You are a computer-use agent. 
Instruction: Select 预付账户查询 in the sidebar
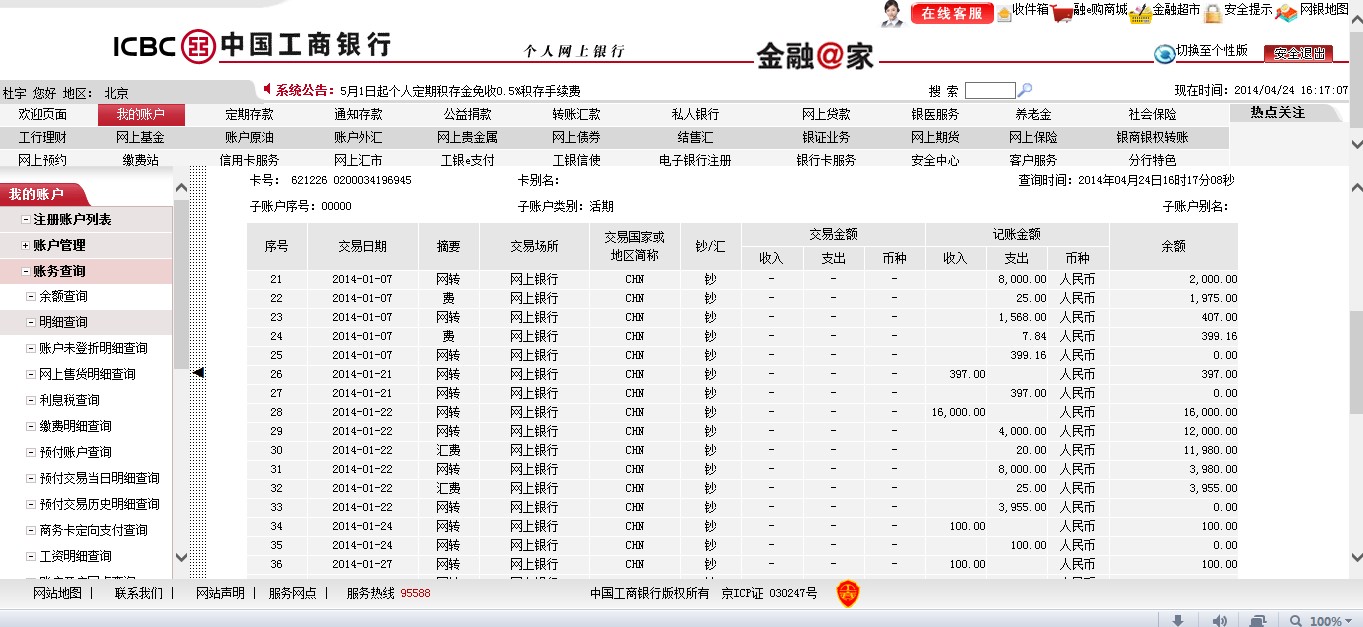(75, 453)
